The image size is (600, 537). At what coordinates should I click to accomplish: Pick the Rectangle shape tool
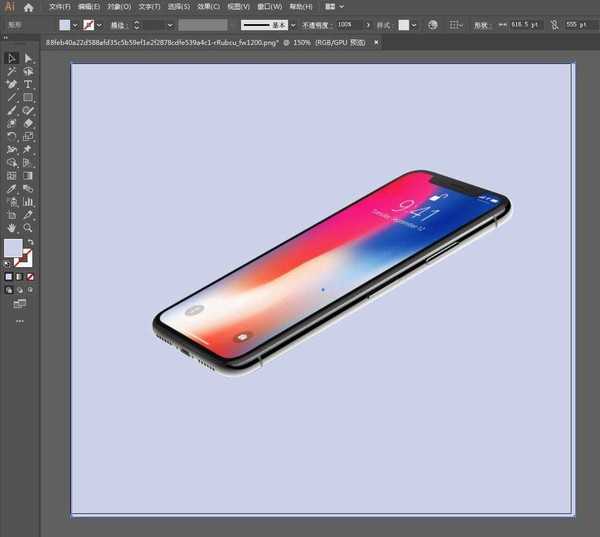coord(28,97)
